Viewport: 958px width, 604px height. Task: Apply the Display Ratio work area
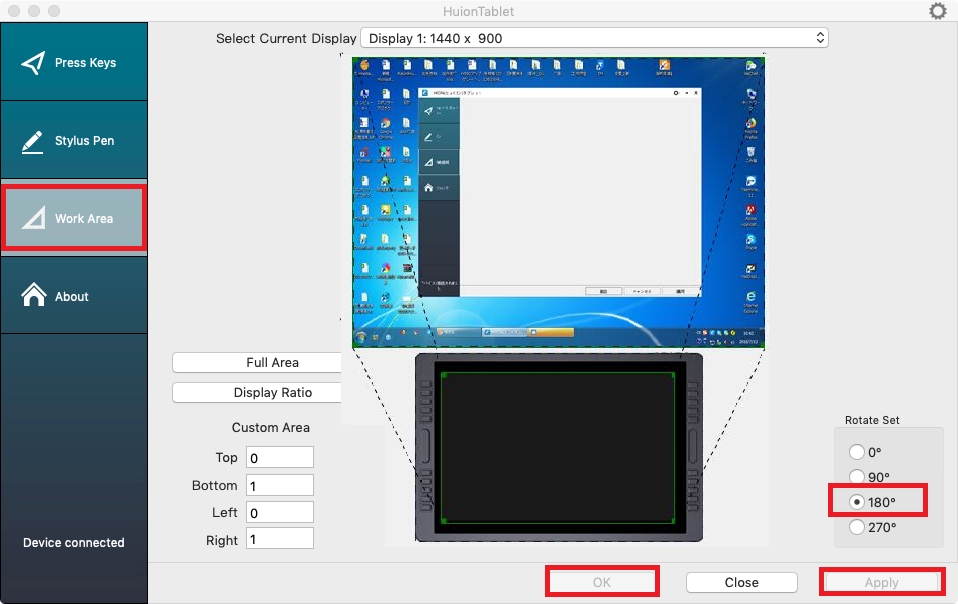[x=257, y=392]
